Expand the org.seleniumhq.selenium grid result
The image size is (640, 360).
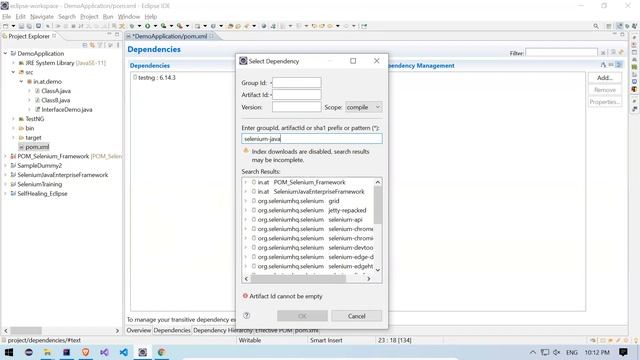pyautogui.click(x=246, y=201)
